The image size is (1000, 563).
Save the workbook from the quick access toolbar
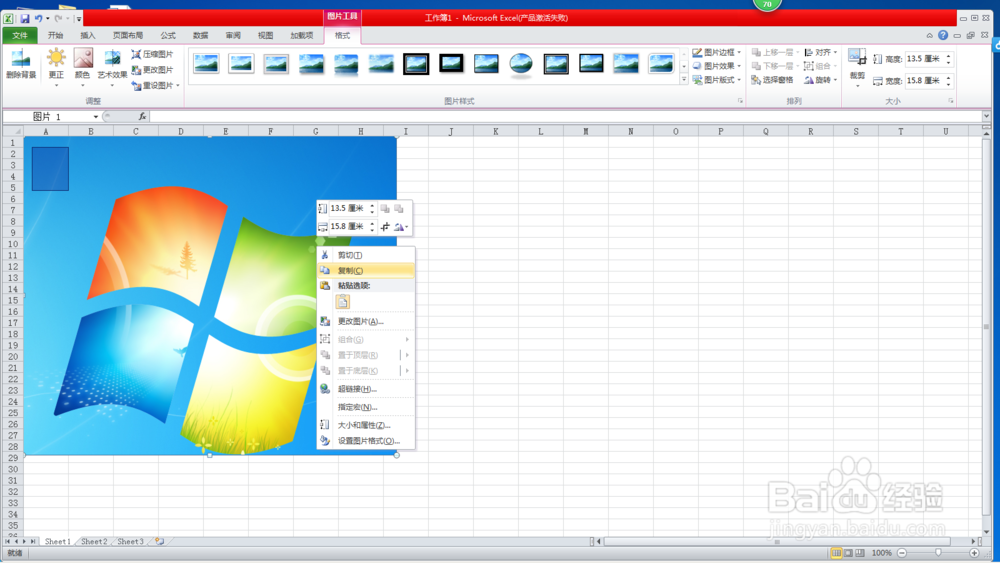25,18
